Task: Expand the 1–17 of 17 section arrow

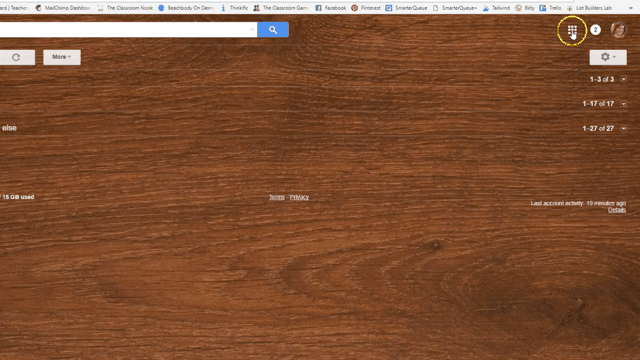Action: tap(624, 104)
